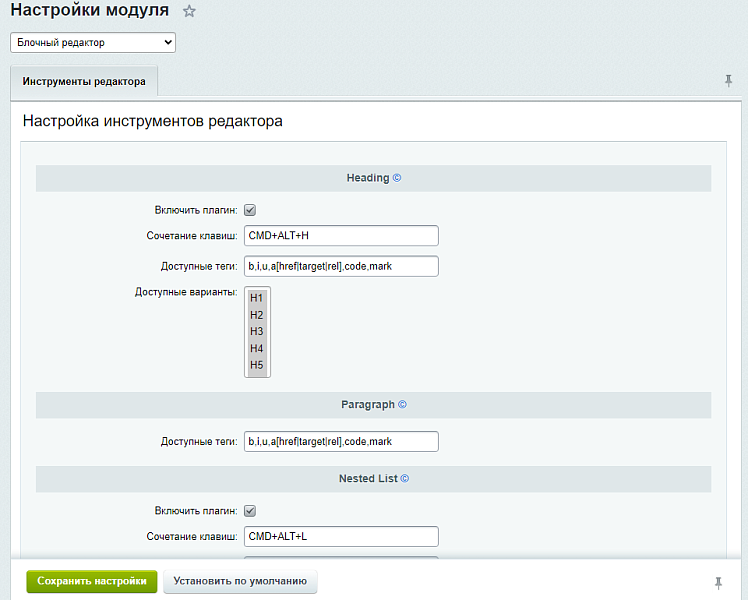Screen dimensions: 748x600
Task: Toggle the Nested List plugin enable checkbox
Action: [x=250, y=511]
